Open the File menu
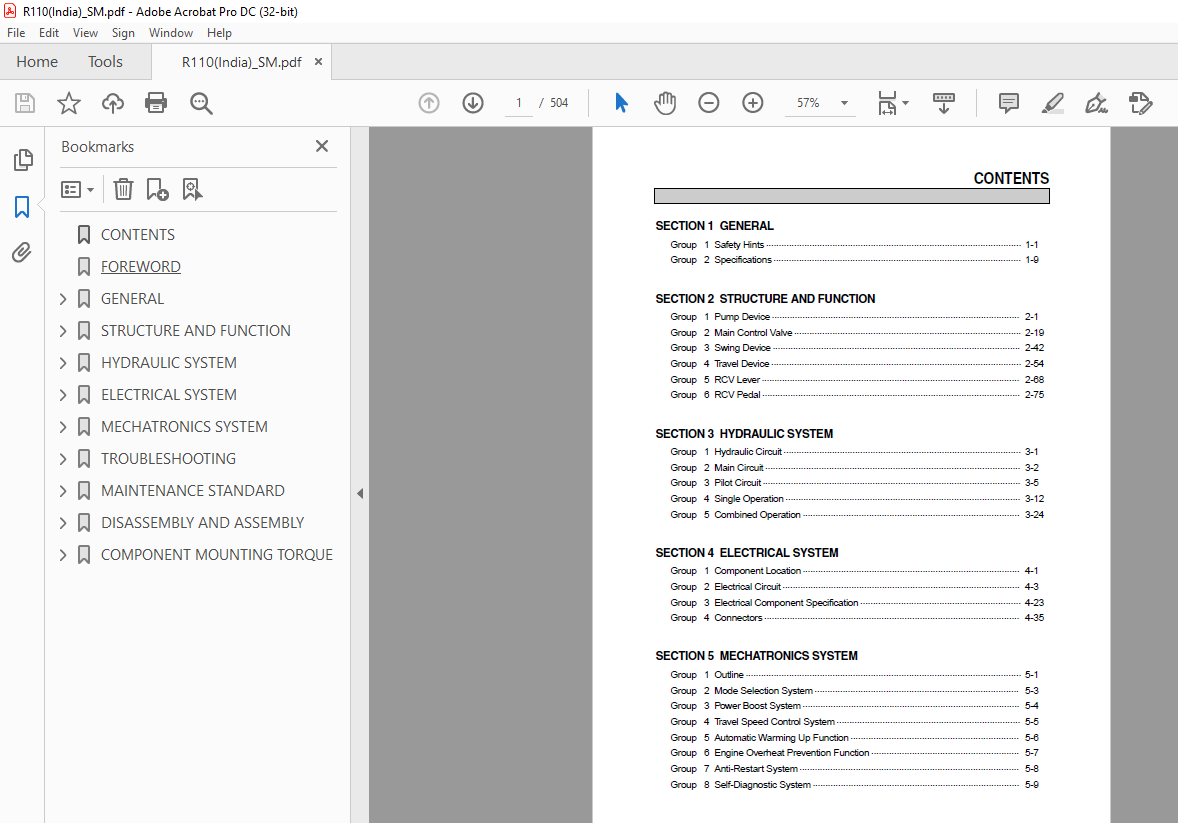 coord(16,33)
